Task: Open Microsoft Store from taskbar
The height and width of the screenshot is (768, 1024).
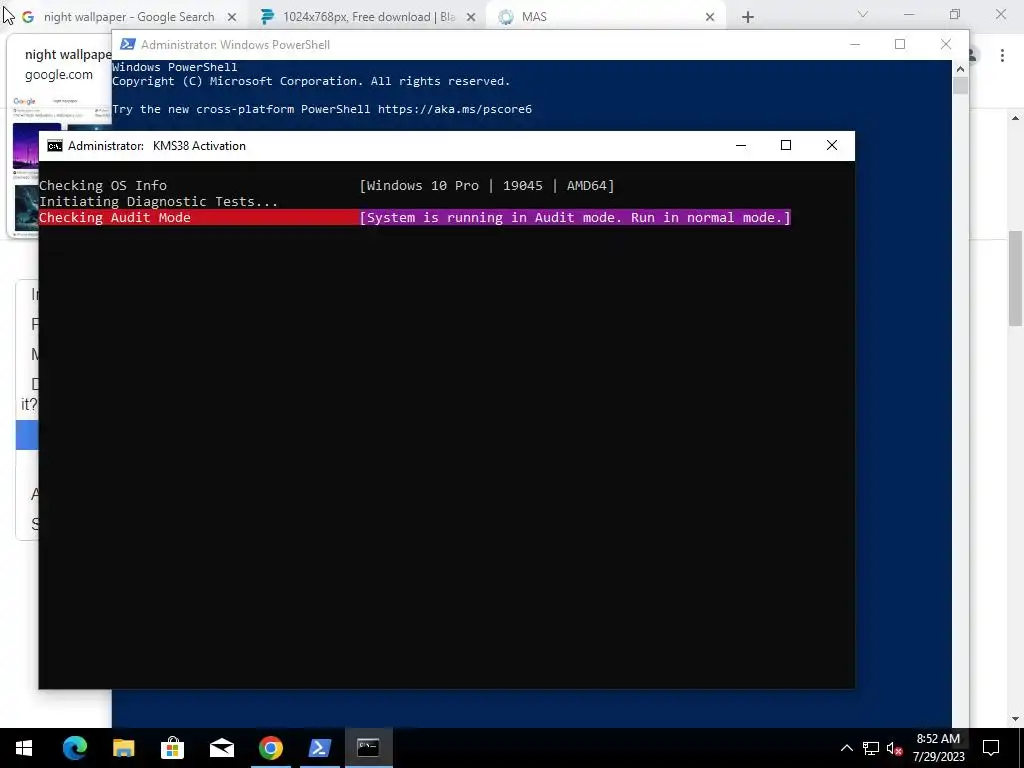Action: [x=172, y=748]
